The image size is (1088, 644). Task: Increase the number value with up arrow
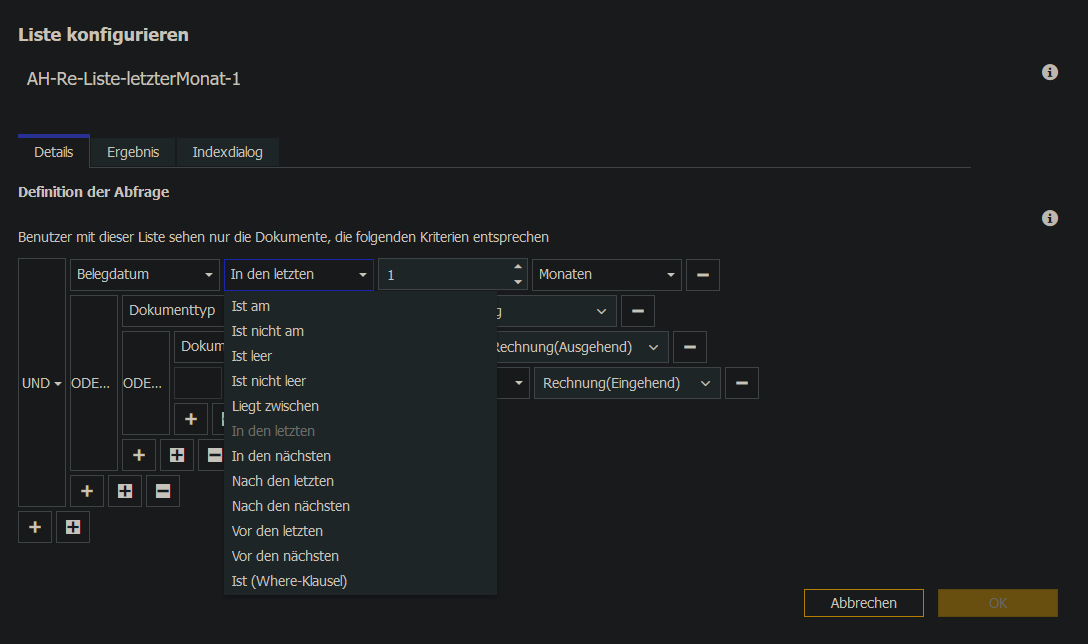tap(517, 267)
